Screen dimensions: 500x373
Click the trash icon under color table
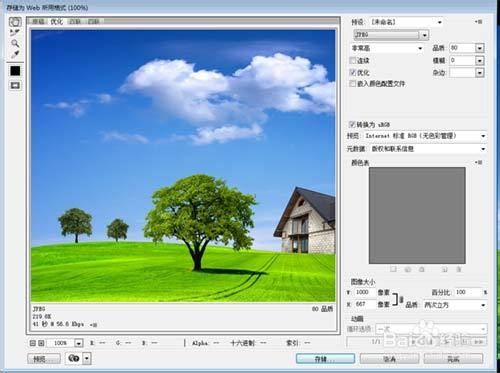pos(459,269)
